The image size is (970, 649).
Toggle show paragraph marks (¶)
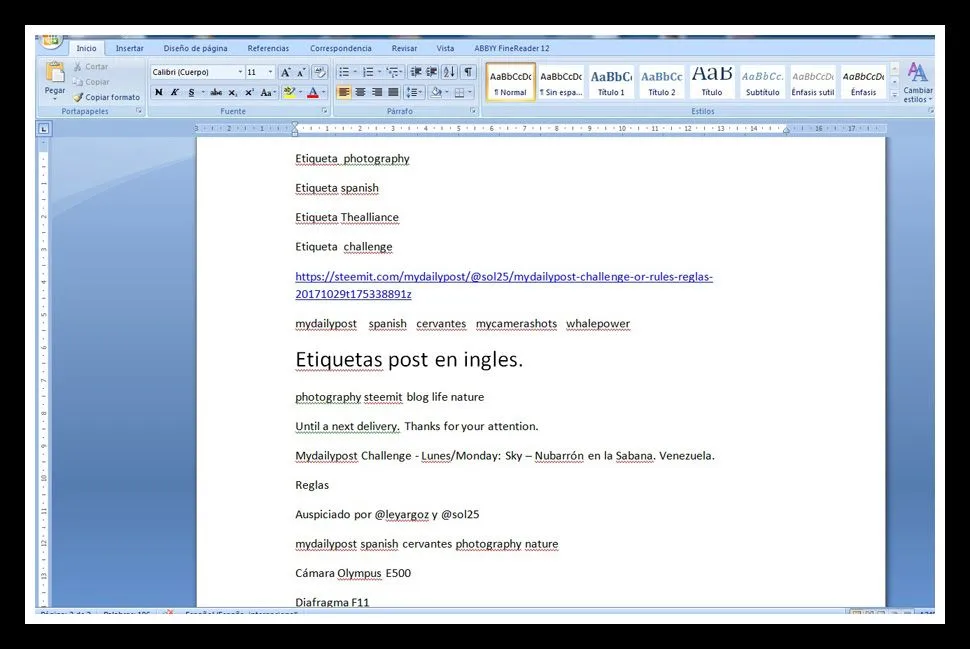pos(467,72)
